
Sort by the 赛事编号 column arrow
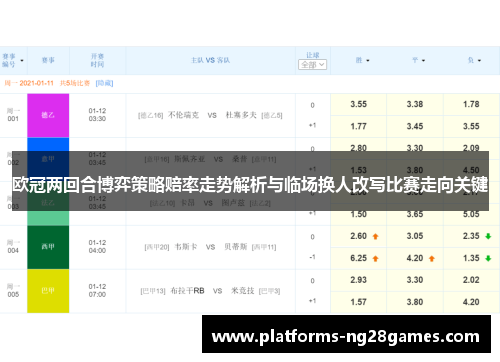point(22,61)
